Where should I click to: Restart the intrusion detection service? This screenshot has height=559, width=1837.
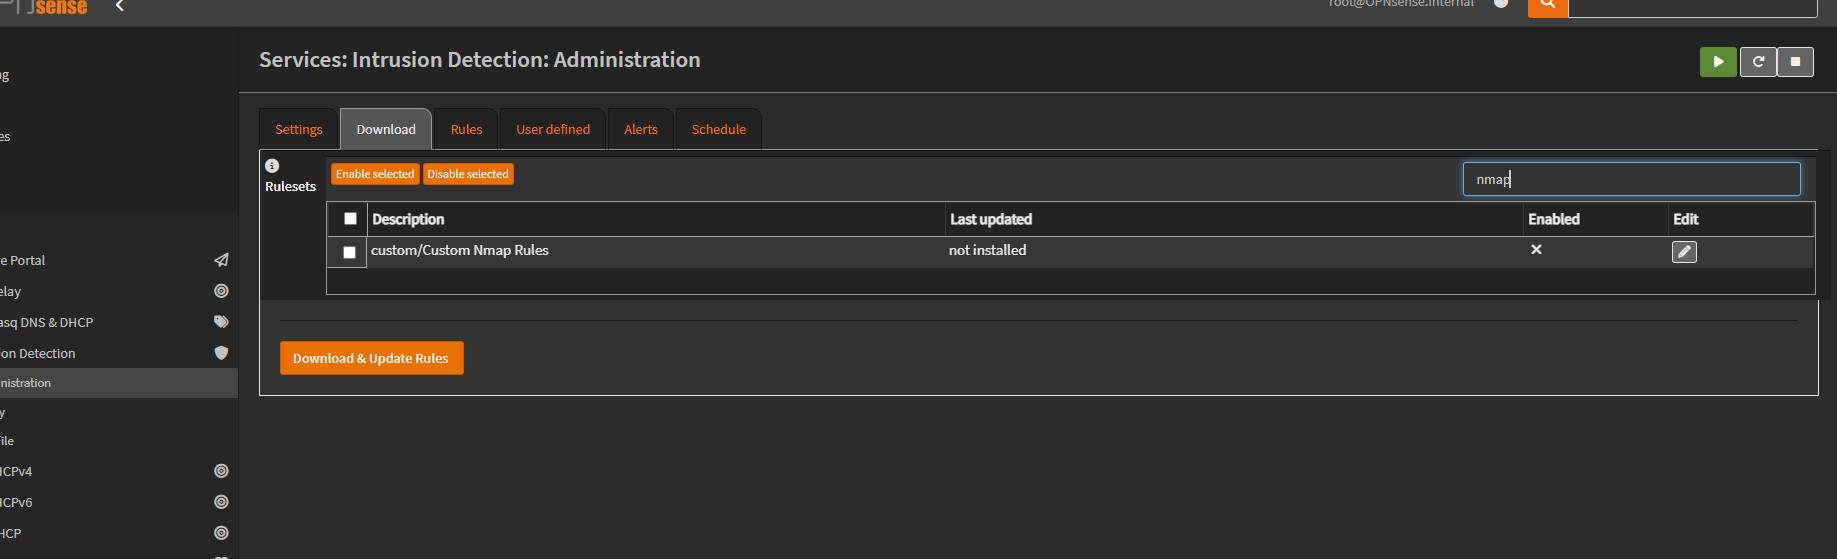1757,62
